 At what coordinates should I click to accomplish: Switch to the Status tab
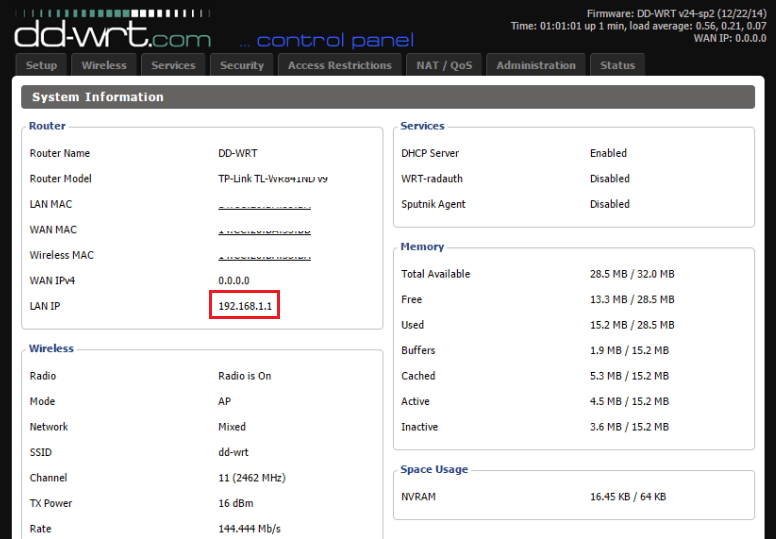[x=617, y=65]
